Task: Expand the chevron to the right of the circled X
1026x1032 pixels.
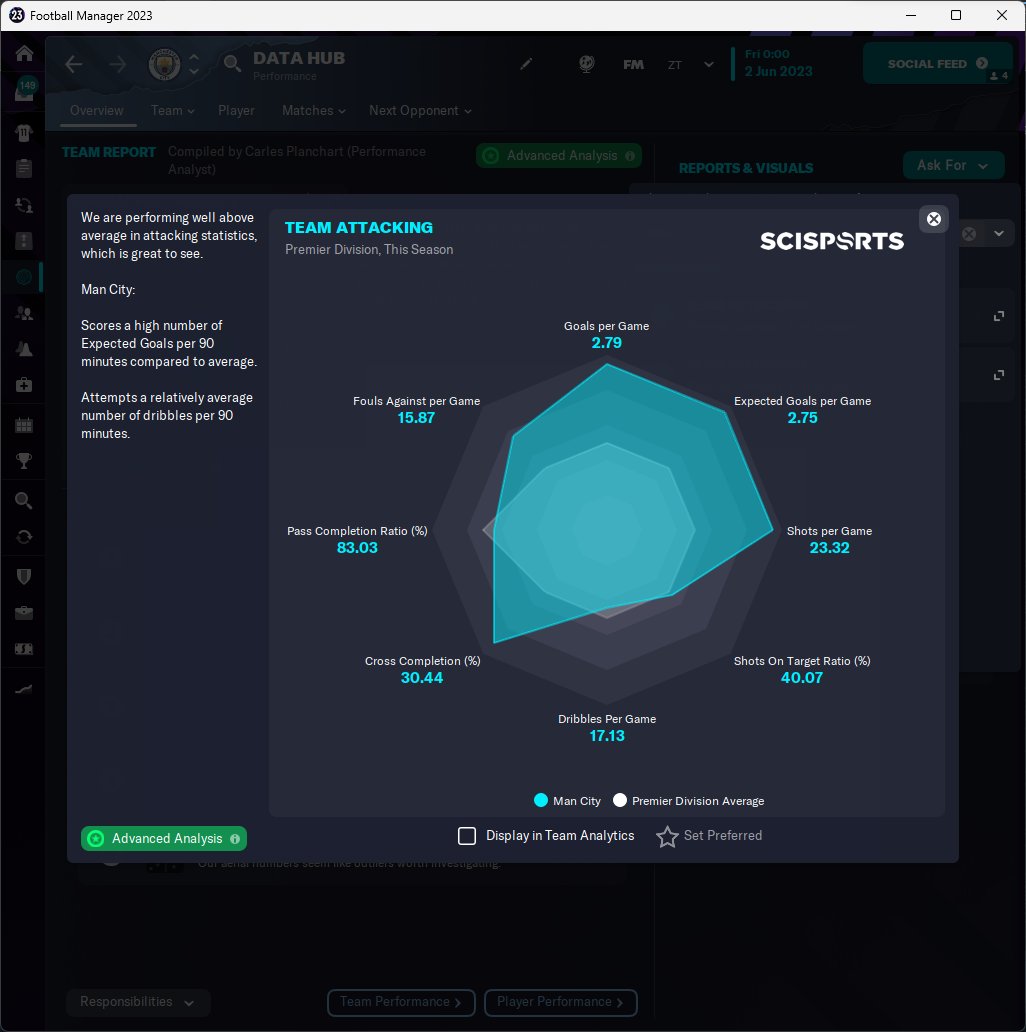Action: [999, 234]
